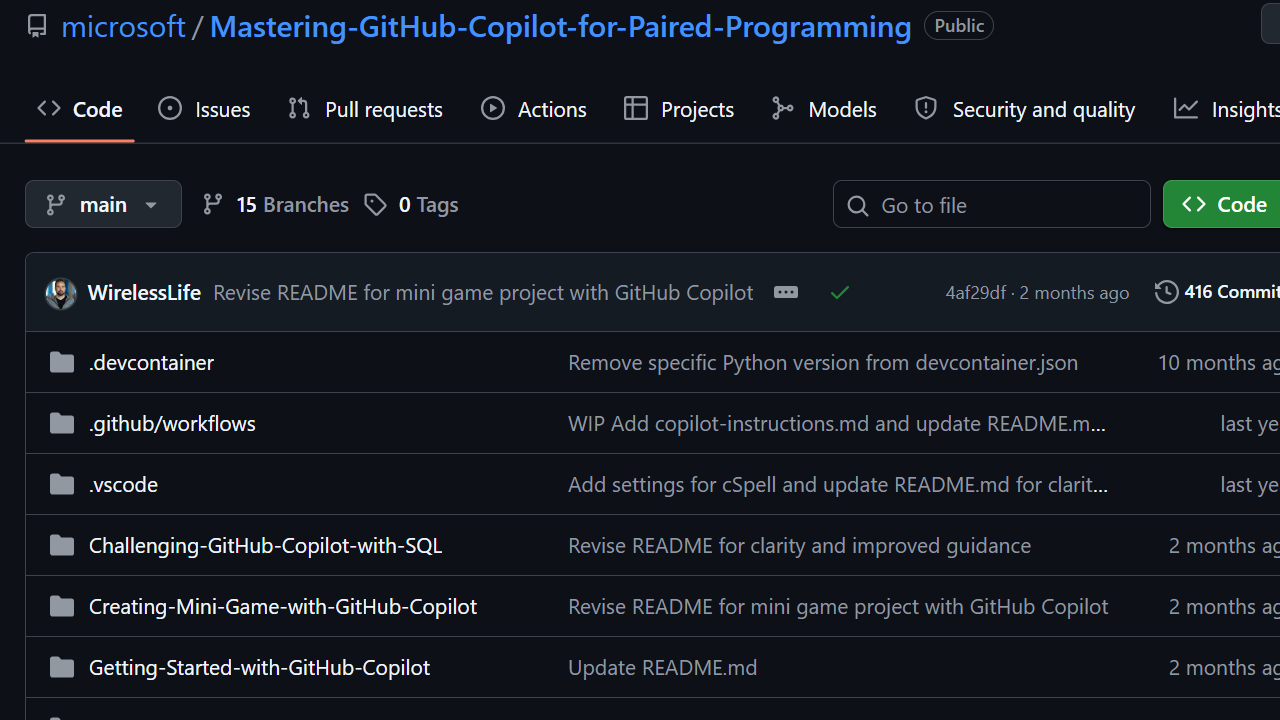
Task: View the 15 Branches list
Action: (x=275, y=204)
